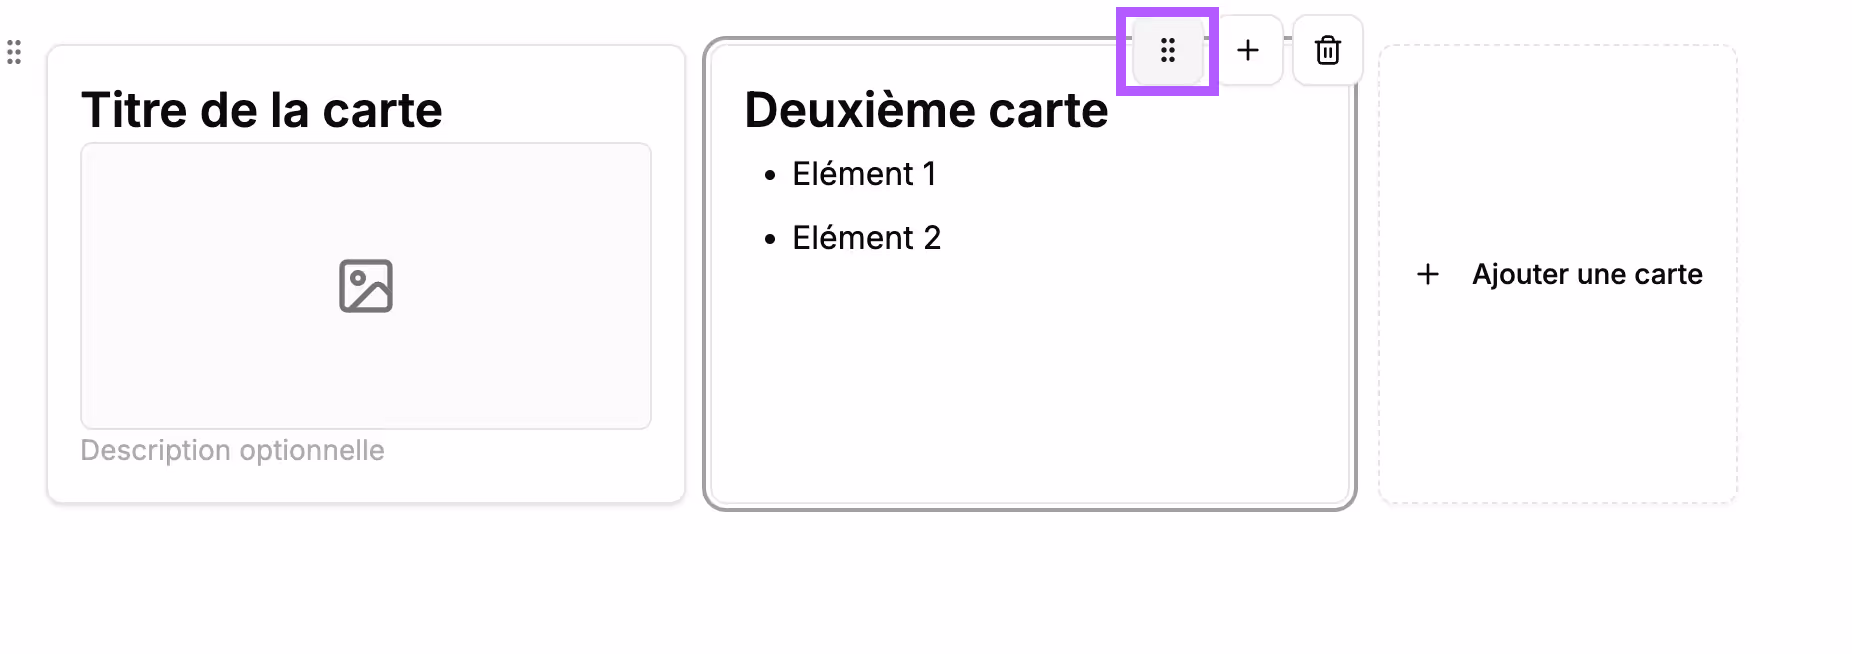Click the plus icon inside Ajouter une carte
The width and height of the screenshot is (1852, 654).
click(x=1427, y=273)
